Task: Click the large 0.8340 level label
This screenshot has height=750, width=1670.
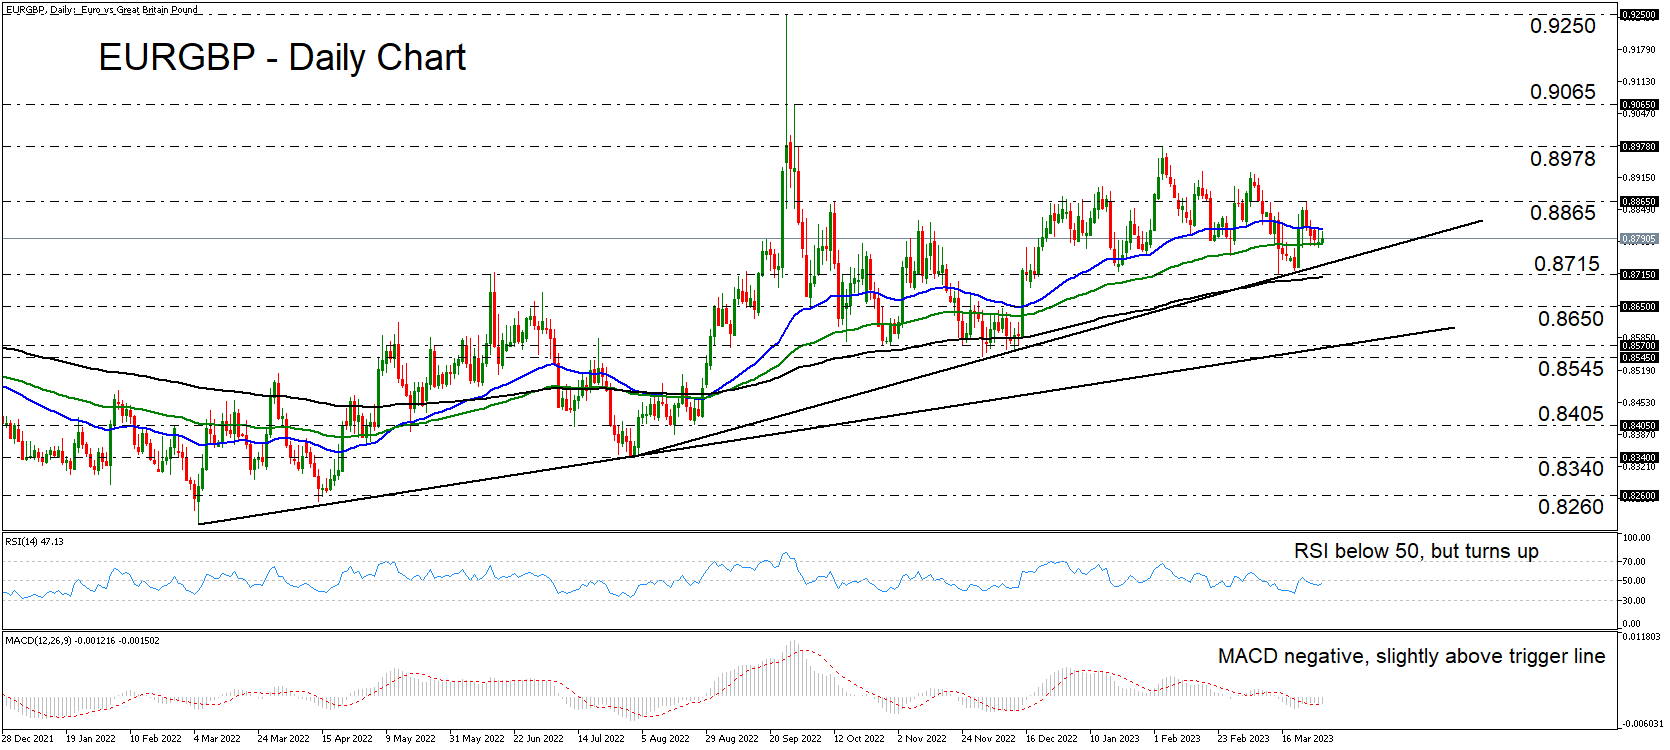Action: (x=1571, y=468)
